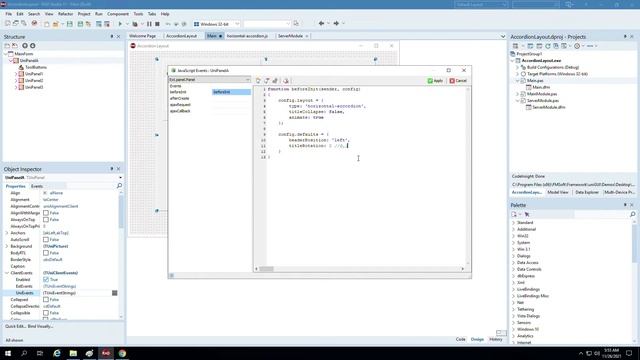Click the refresh icon in Projects panel toolbar

pos(548,46)
